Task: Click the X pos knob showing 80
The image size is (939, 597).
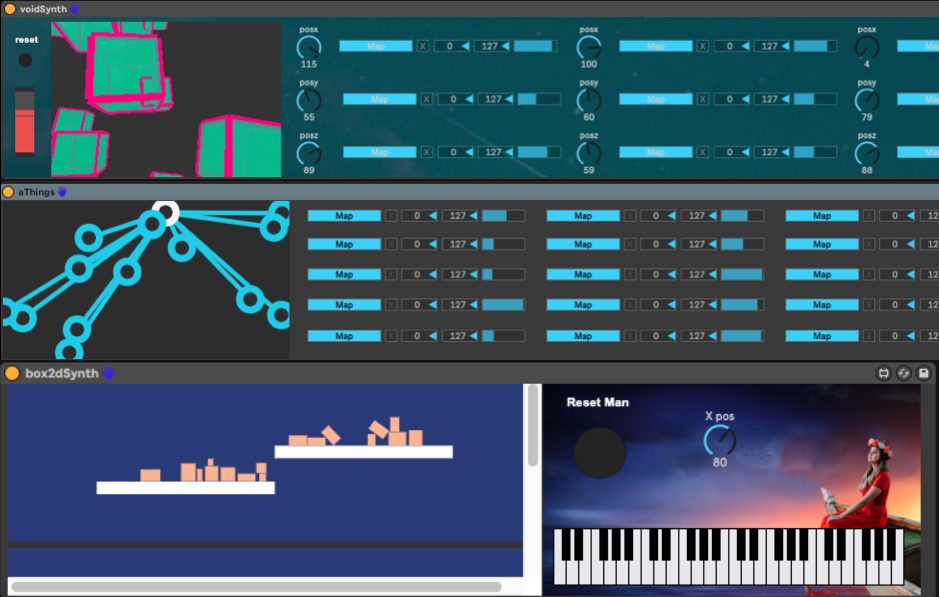Action: (x=719, y=440)
